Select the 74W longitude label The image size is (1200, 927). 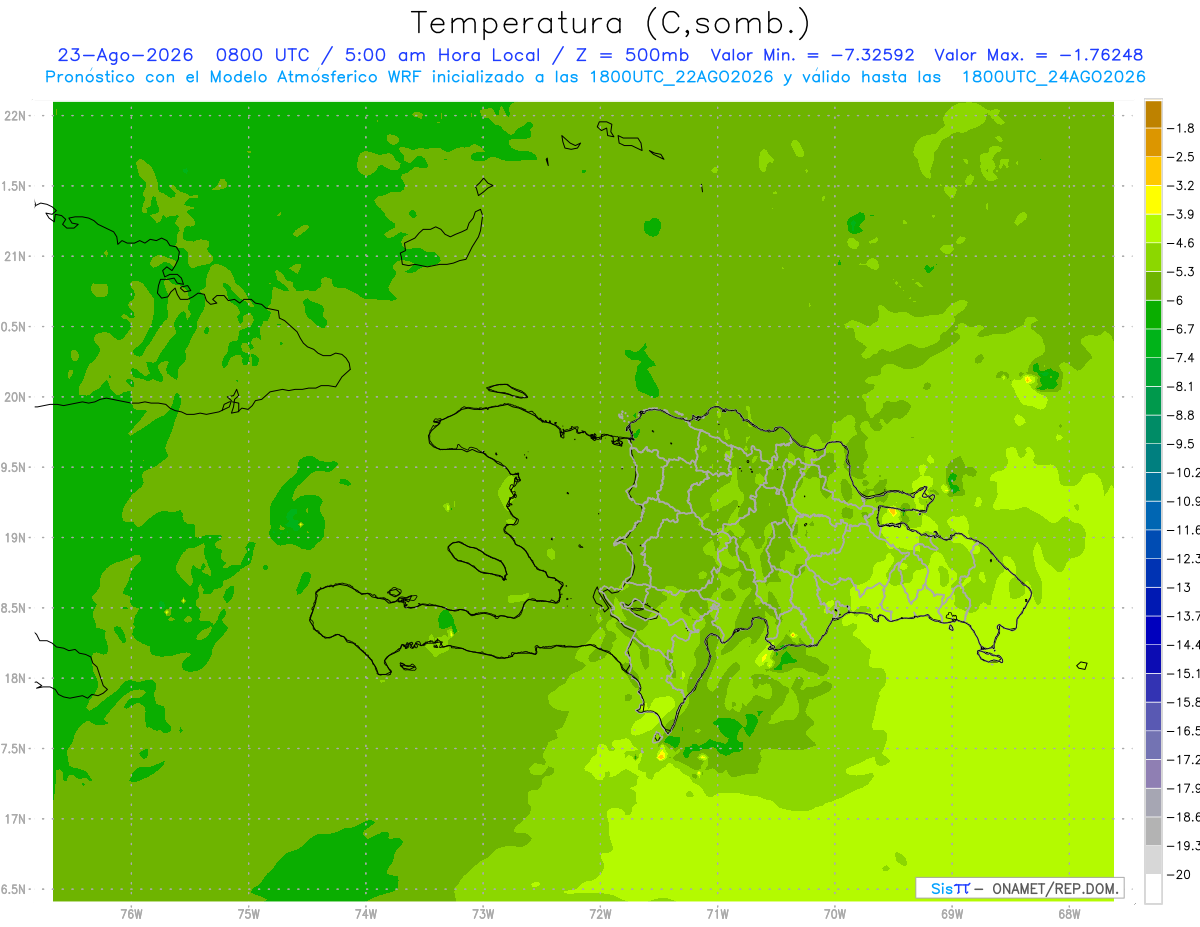366,914
